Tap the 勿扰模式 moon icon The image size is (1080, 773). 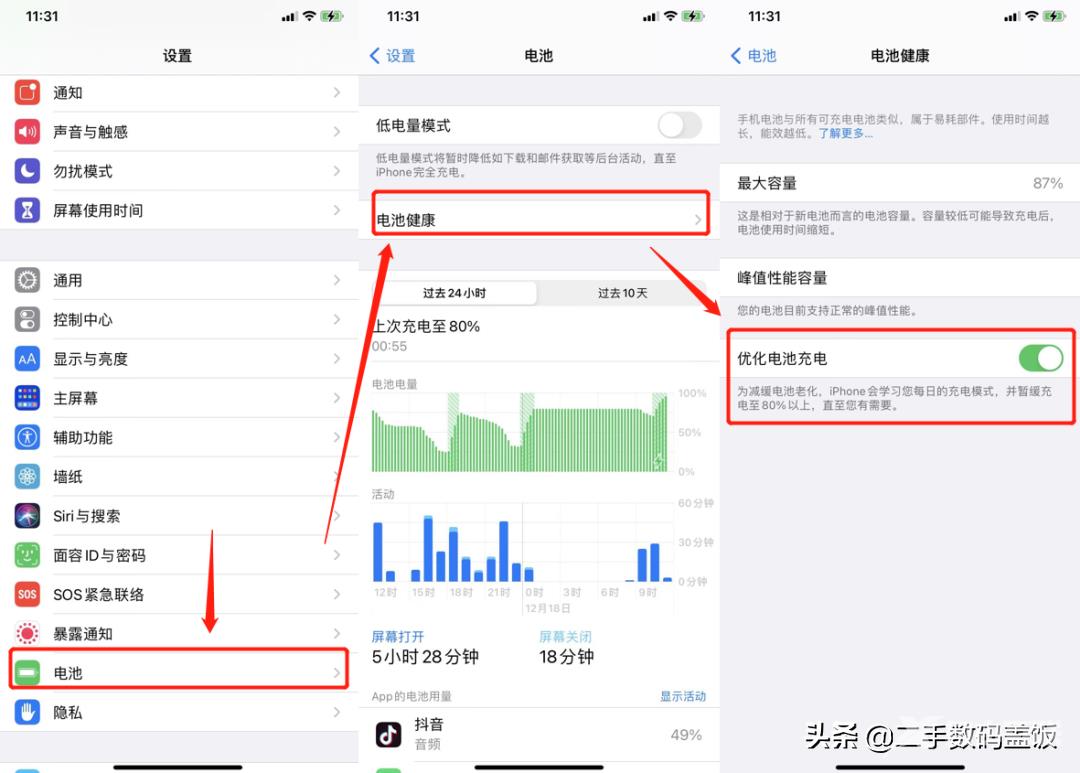point(28,171)
